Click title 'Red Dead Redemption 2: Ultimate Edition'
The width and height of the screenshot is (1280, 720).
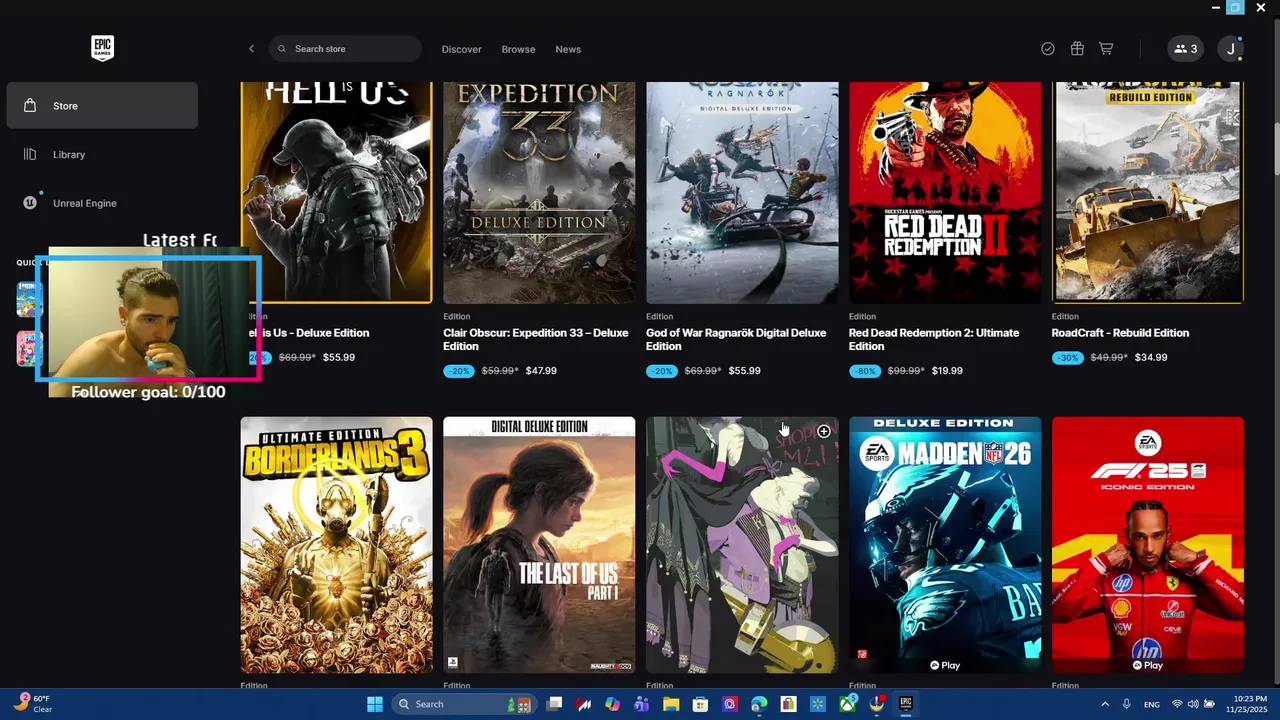click(x=934, y=339)
